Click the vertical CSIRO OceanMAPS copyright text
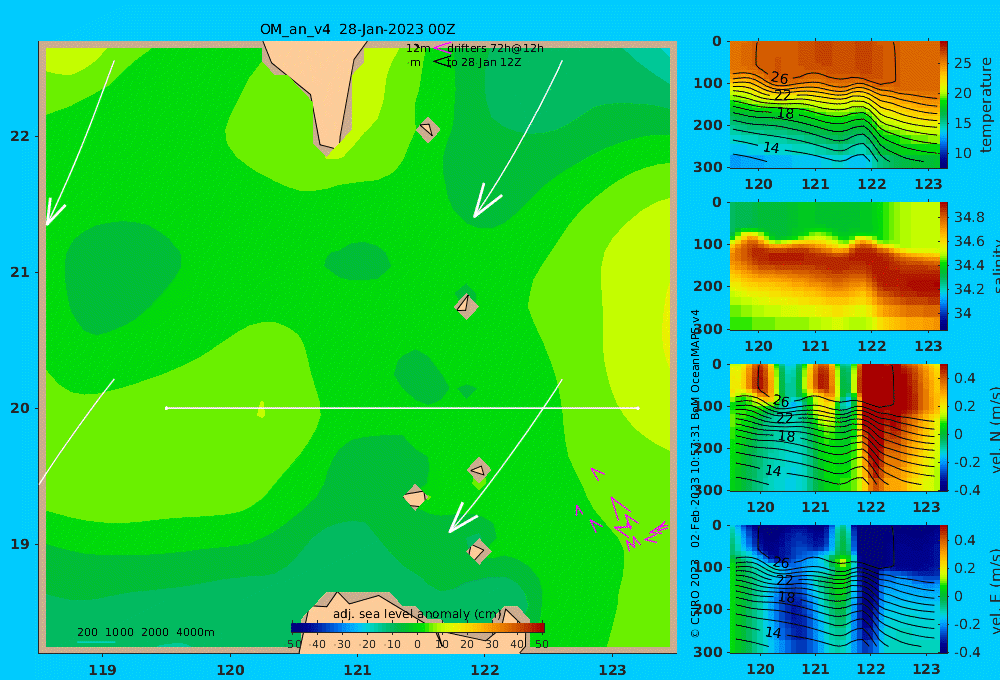Image resolution: width=1000 pixels, height=680 pixels. tap(695, 473)
